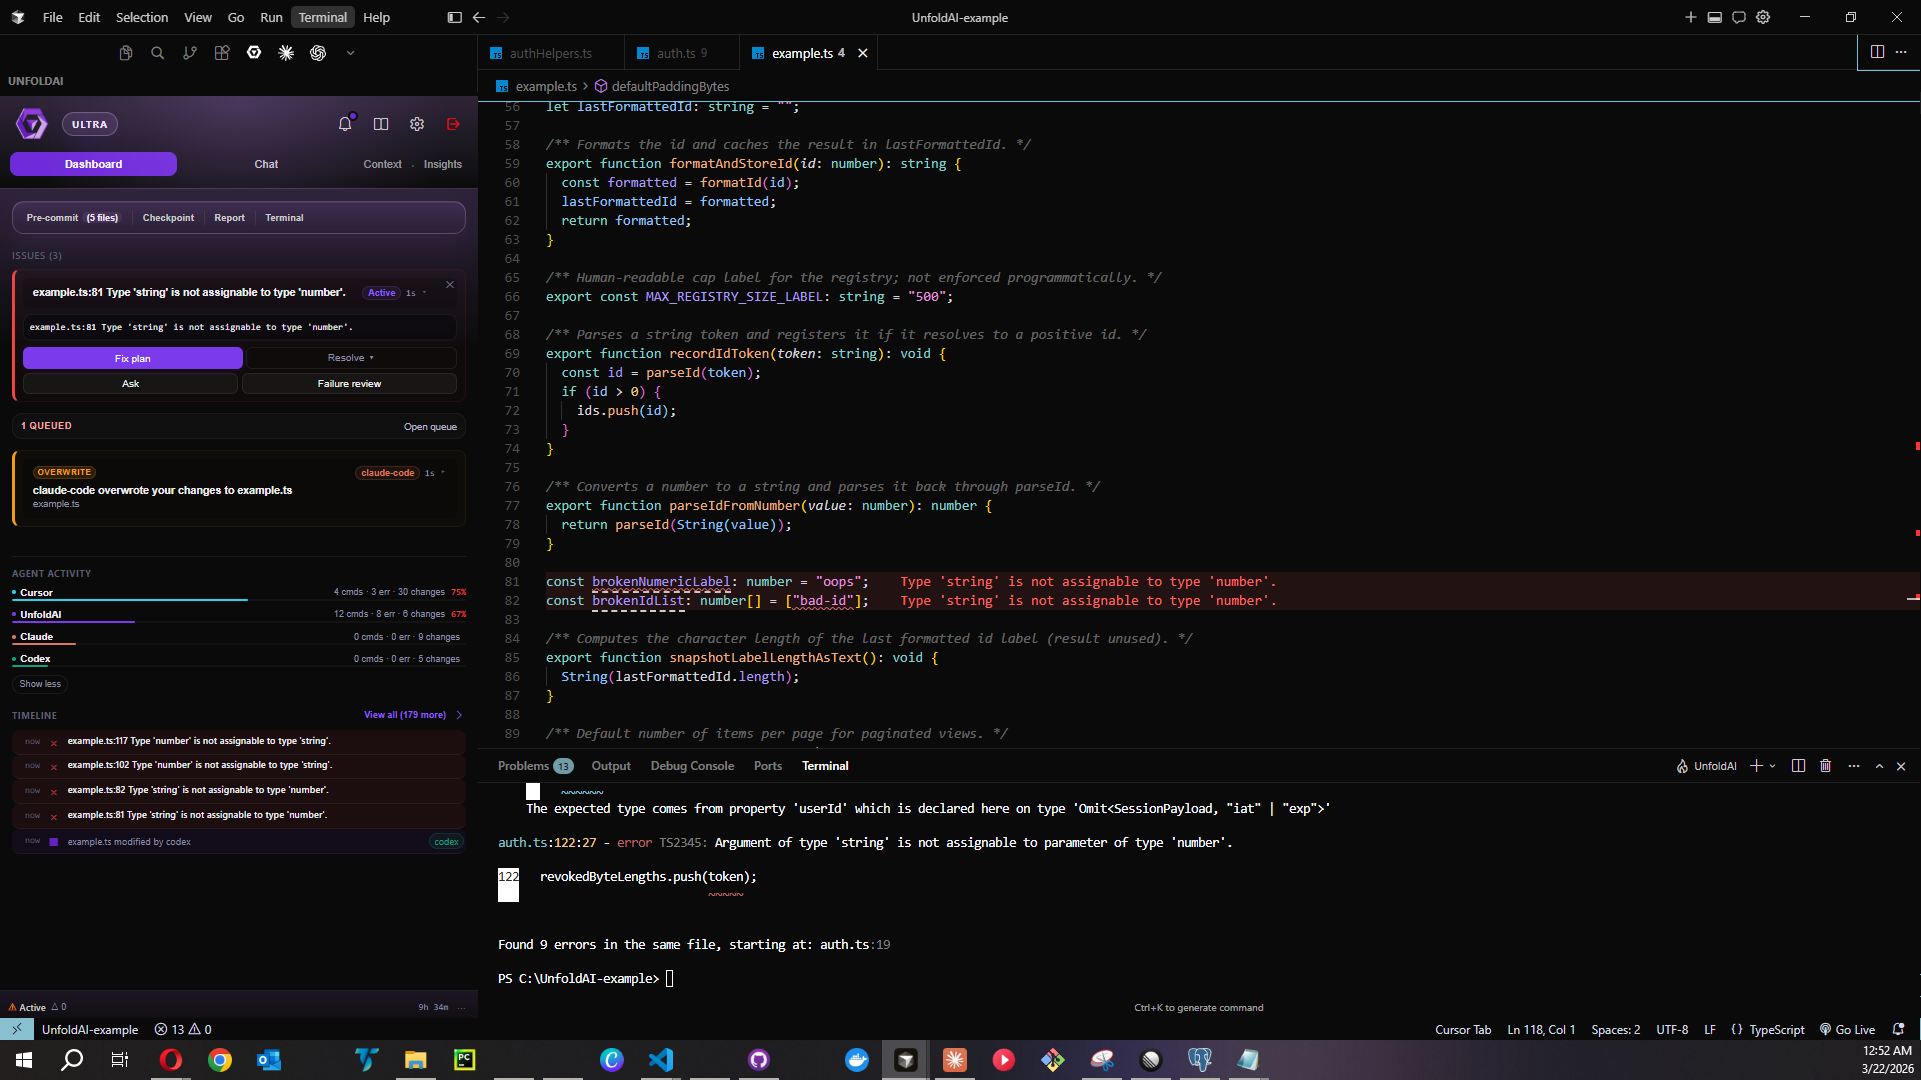Toggle Go Live in status bar
This screenshot has width=1921, height=1080.
click(1847, 1030)
